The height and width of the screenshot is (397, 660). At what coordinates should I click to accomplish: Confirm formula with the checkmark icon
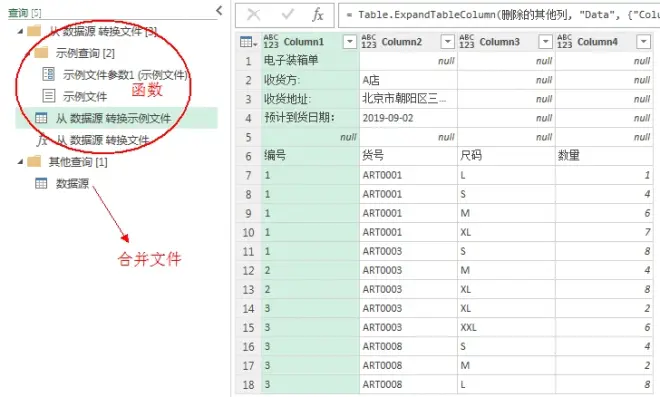tap(288, 15)
